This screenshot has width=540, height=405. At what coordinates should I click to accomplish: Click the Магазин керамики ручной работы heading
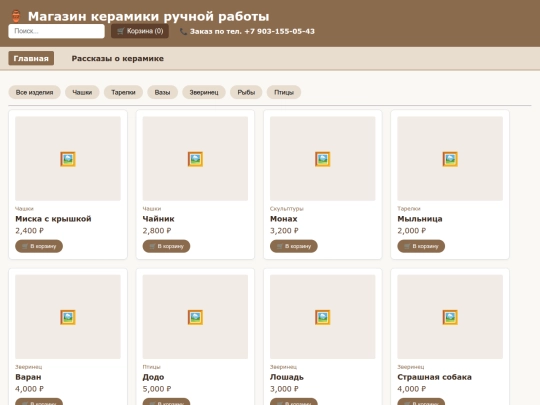click(148, 17)
